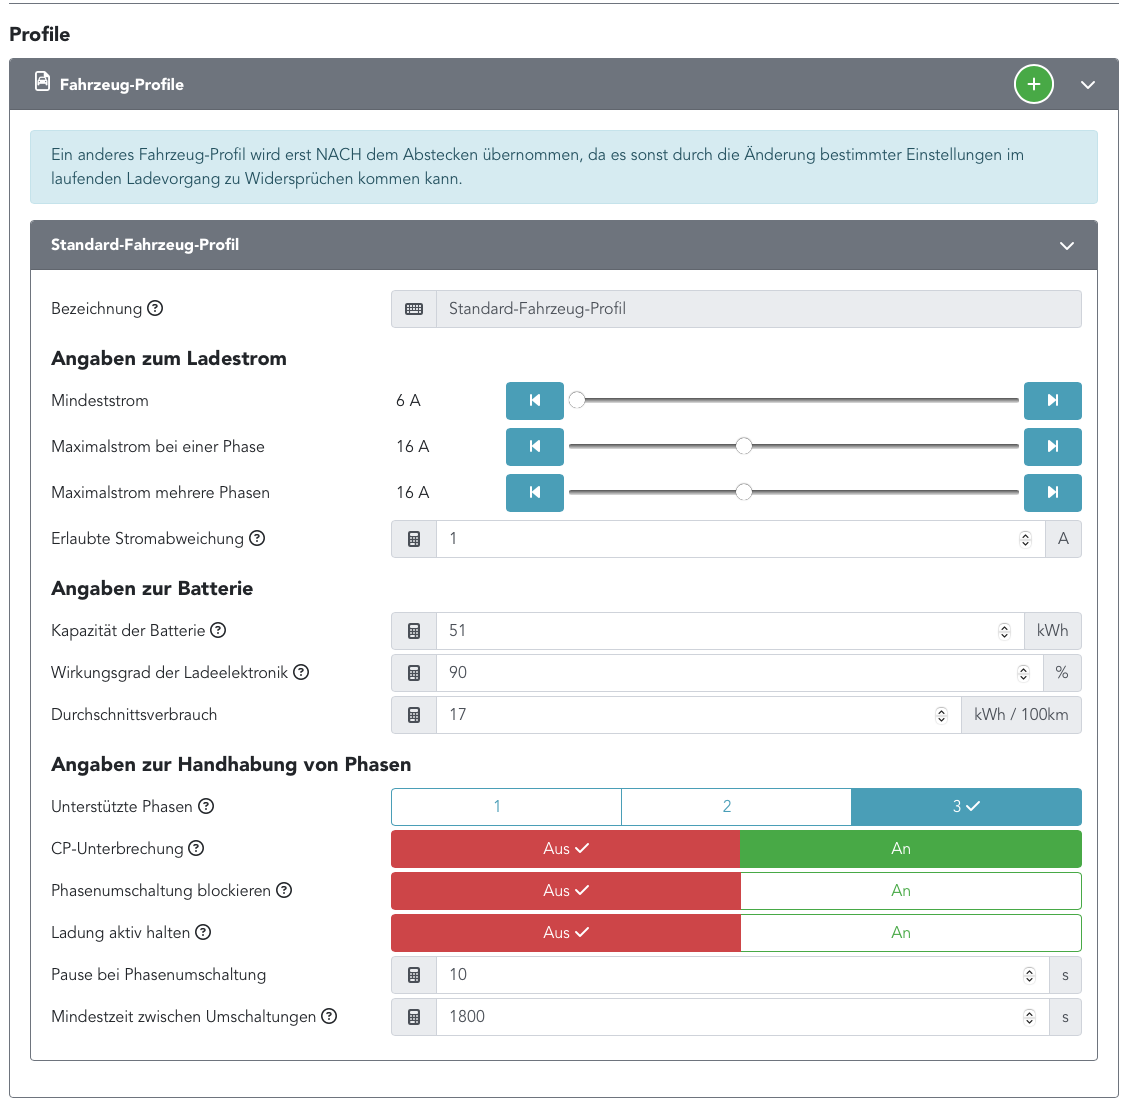Skip Maximalstrom mehrere Phasen to maximum
The height and width of the screenshot is (1105, 1128).
click(x=1052, y=493)
